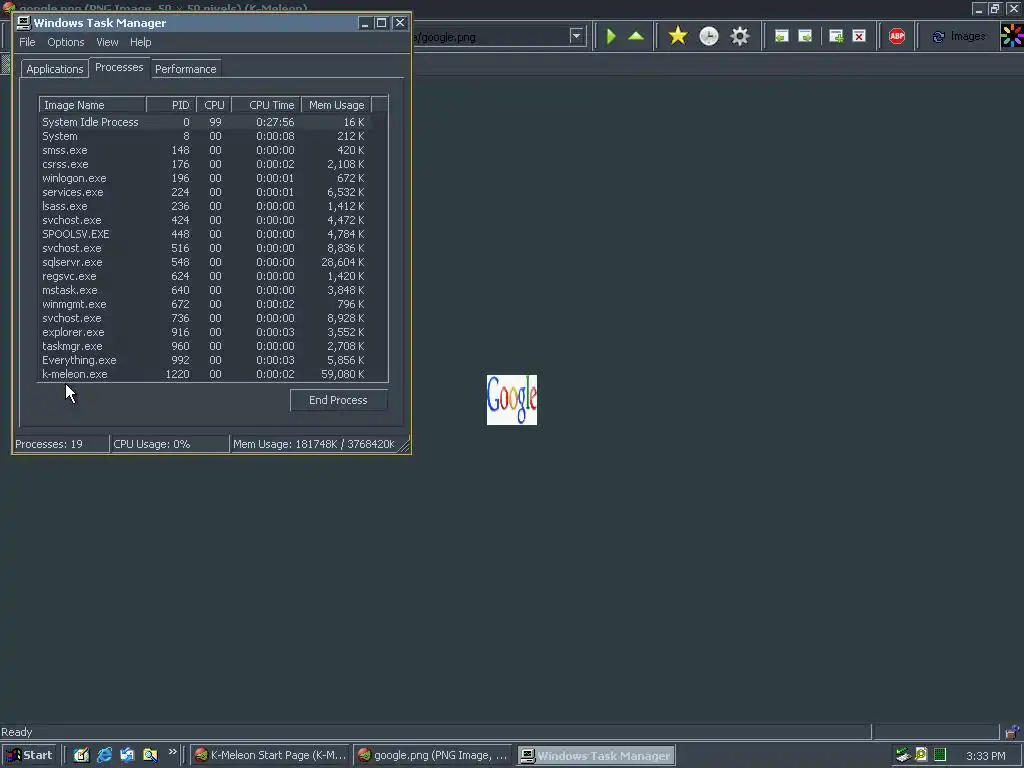Select svchost.exe with PID 516
The image size is (1024, 768).
coord(204,248)
